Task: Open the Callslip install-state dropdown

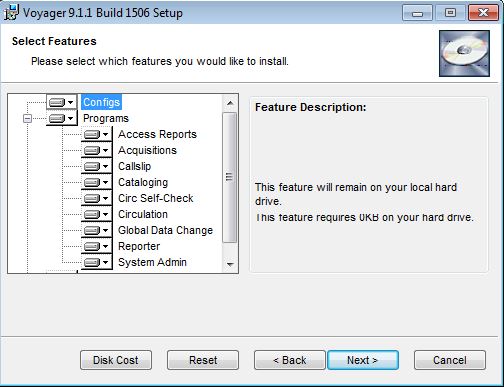Action: [97, 166]
